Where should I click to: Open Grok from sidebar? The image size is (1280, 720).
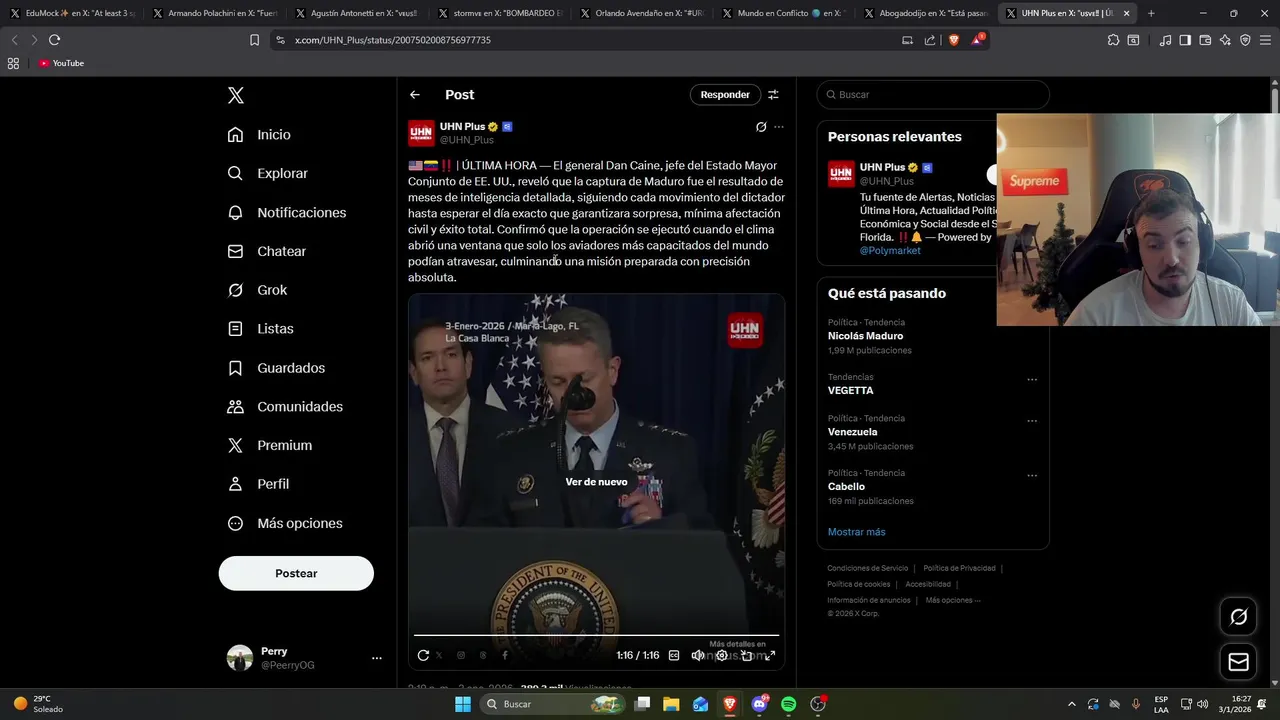[x=257, y=290]
